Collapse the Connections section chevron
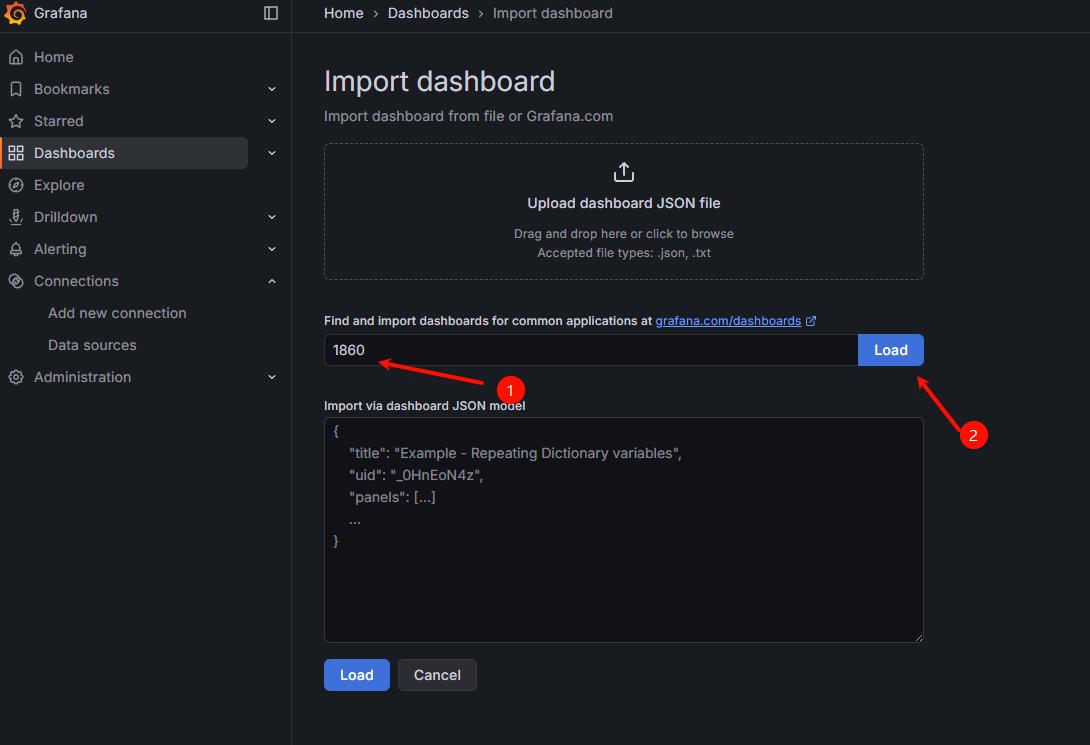Viewport: 1090px width, 745px height. point(272,281)
